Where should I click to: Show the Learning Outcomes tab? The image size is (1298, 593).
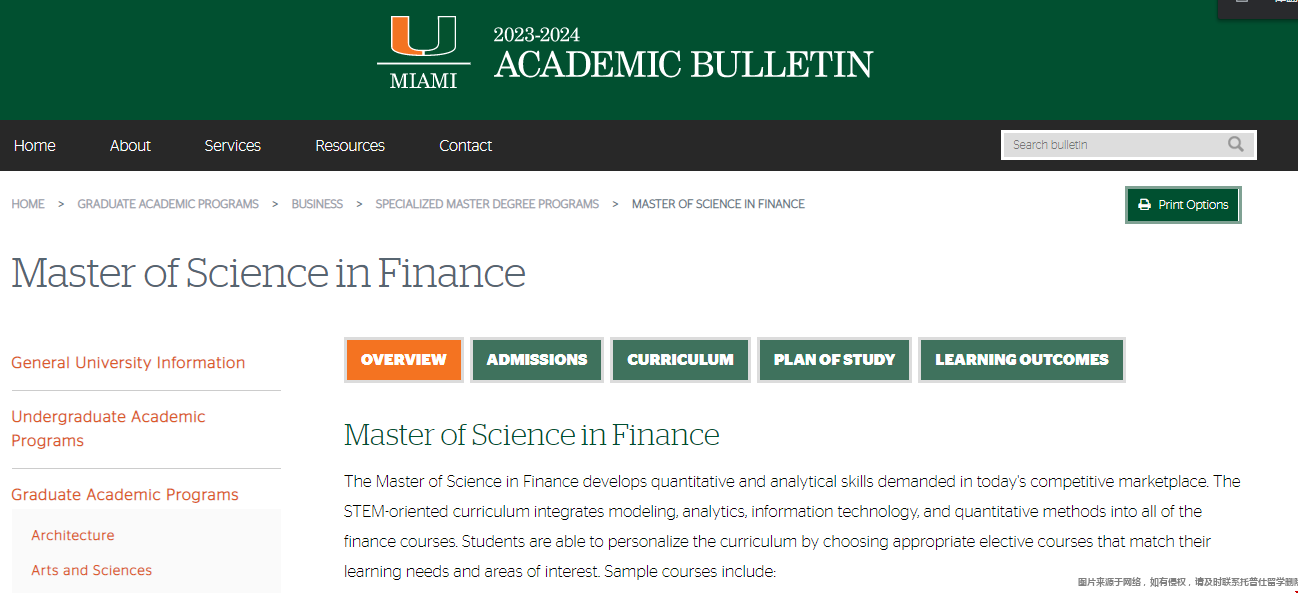tap(1022, 360)
